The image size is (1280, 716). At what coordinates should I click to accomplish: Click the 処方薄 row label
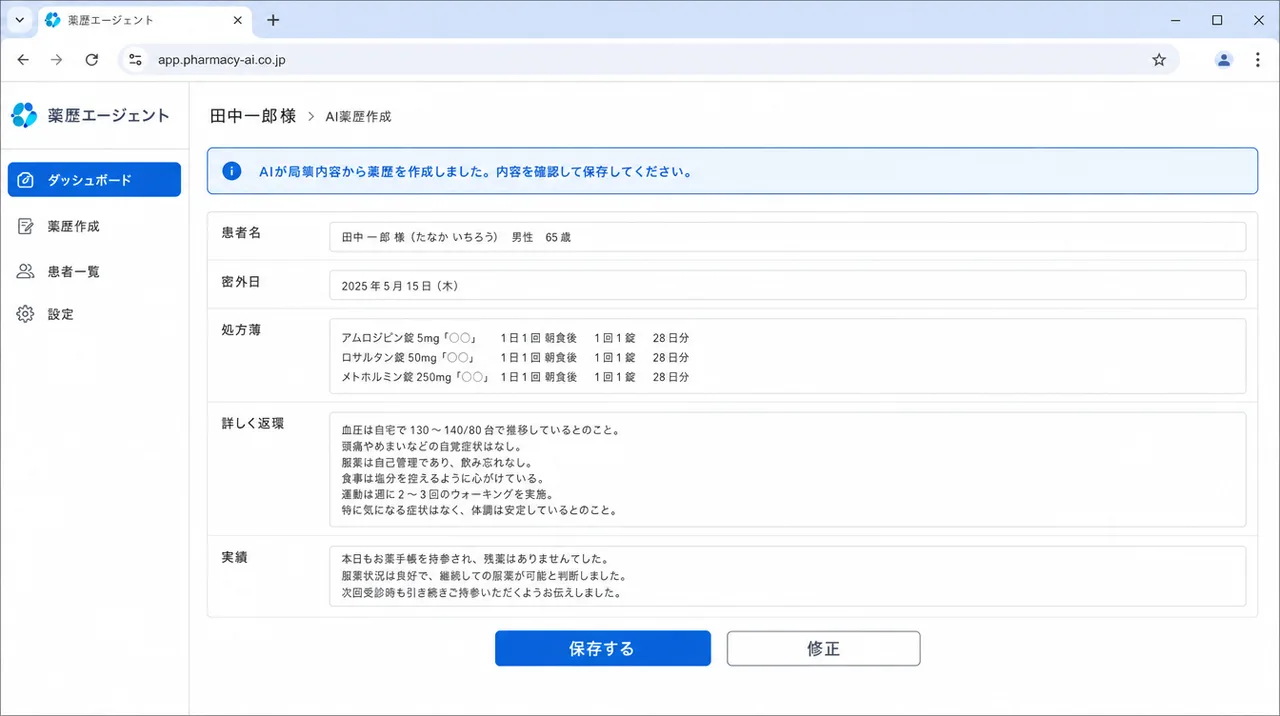click(241, 329)
